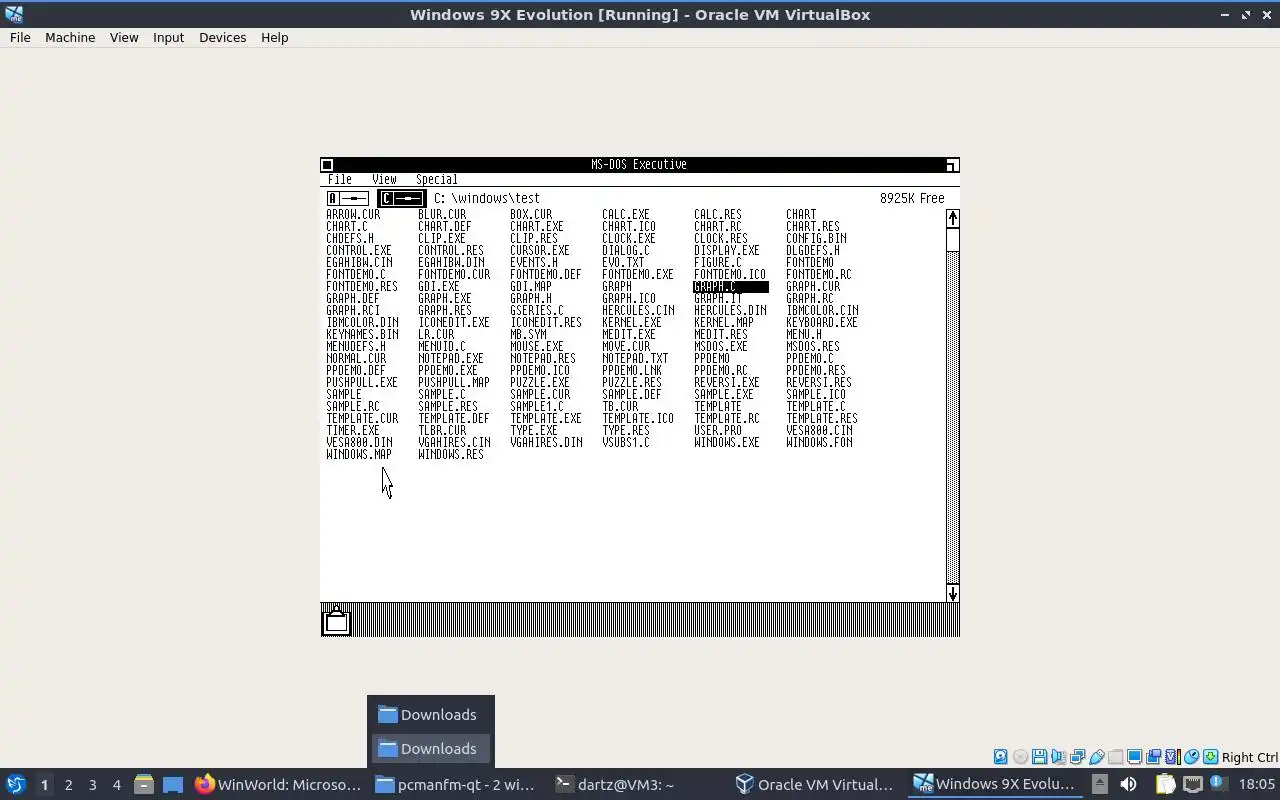Screen dimensions: 1280x800
Task: Open File menu in MS-DOS Executive
Action: coord(340,180)
